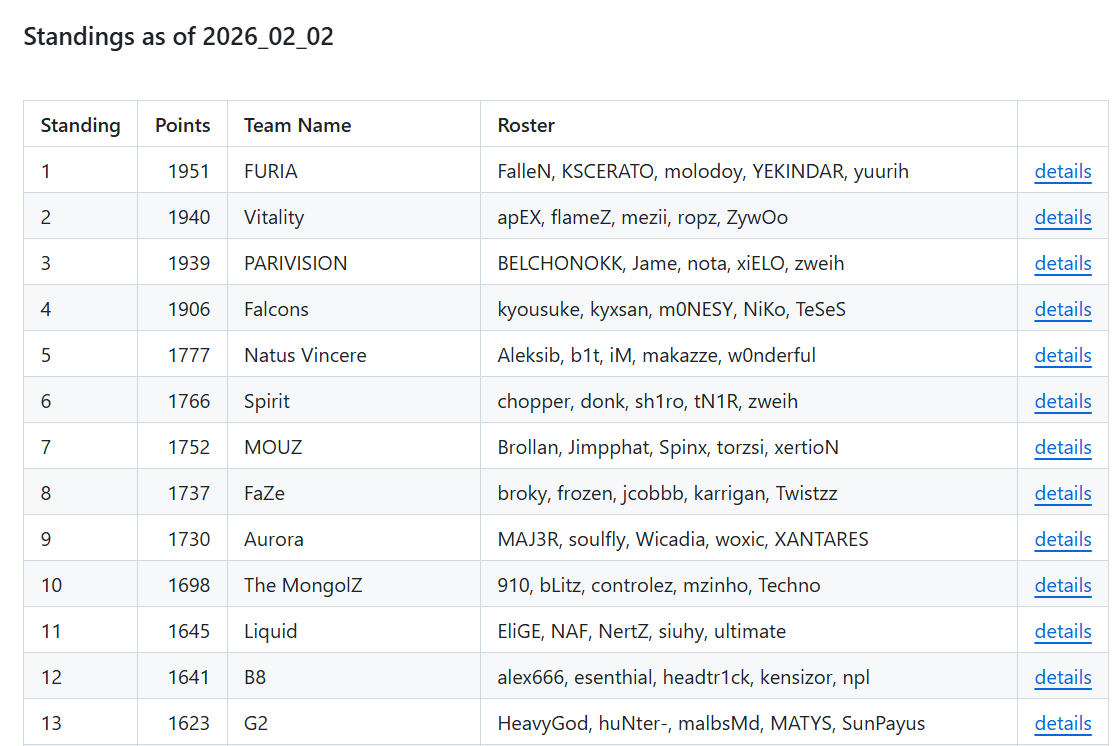1112x746 pixels.
Task: Open details link for Liquid
Action: pyautogui.click(x=1062, y=632)
